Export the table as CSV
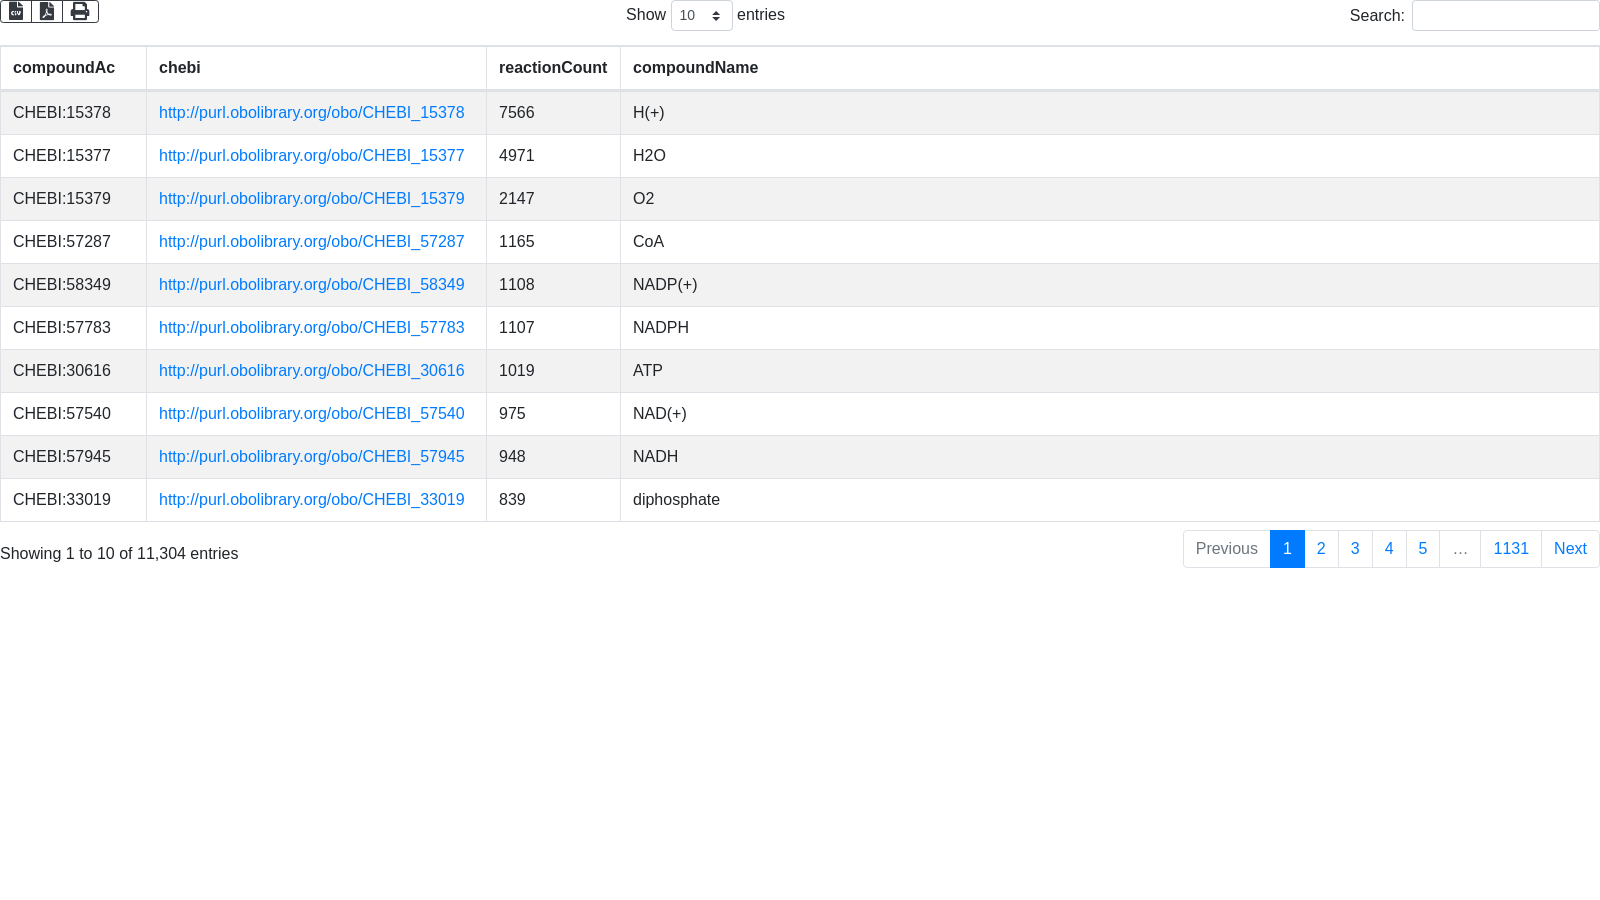This screenshot has width=1600, height=900. [x=16, y=12]
